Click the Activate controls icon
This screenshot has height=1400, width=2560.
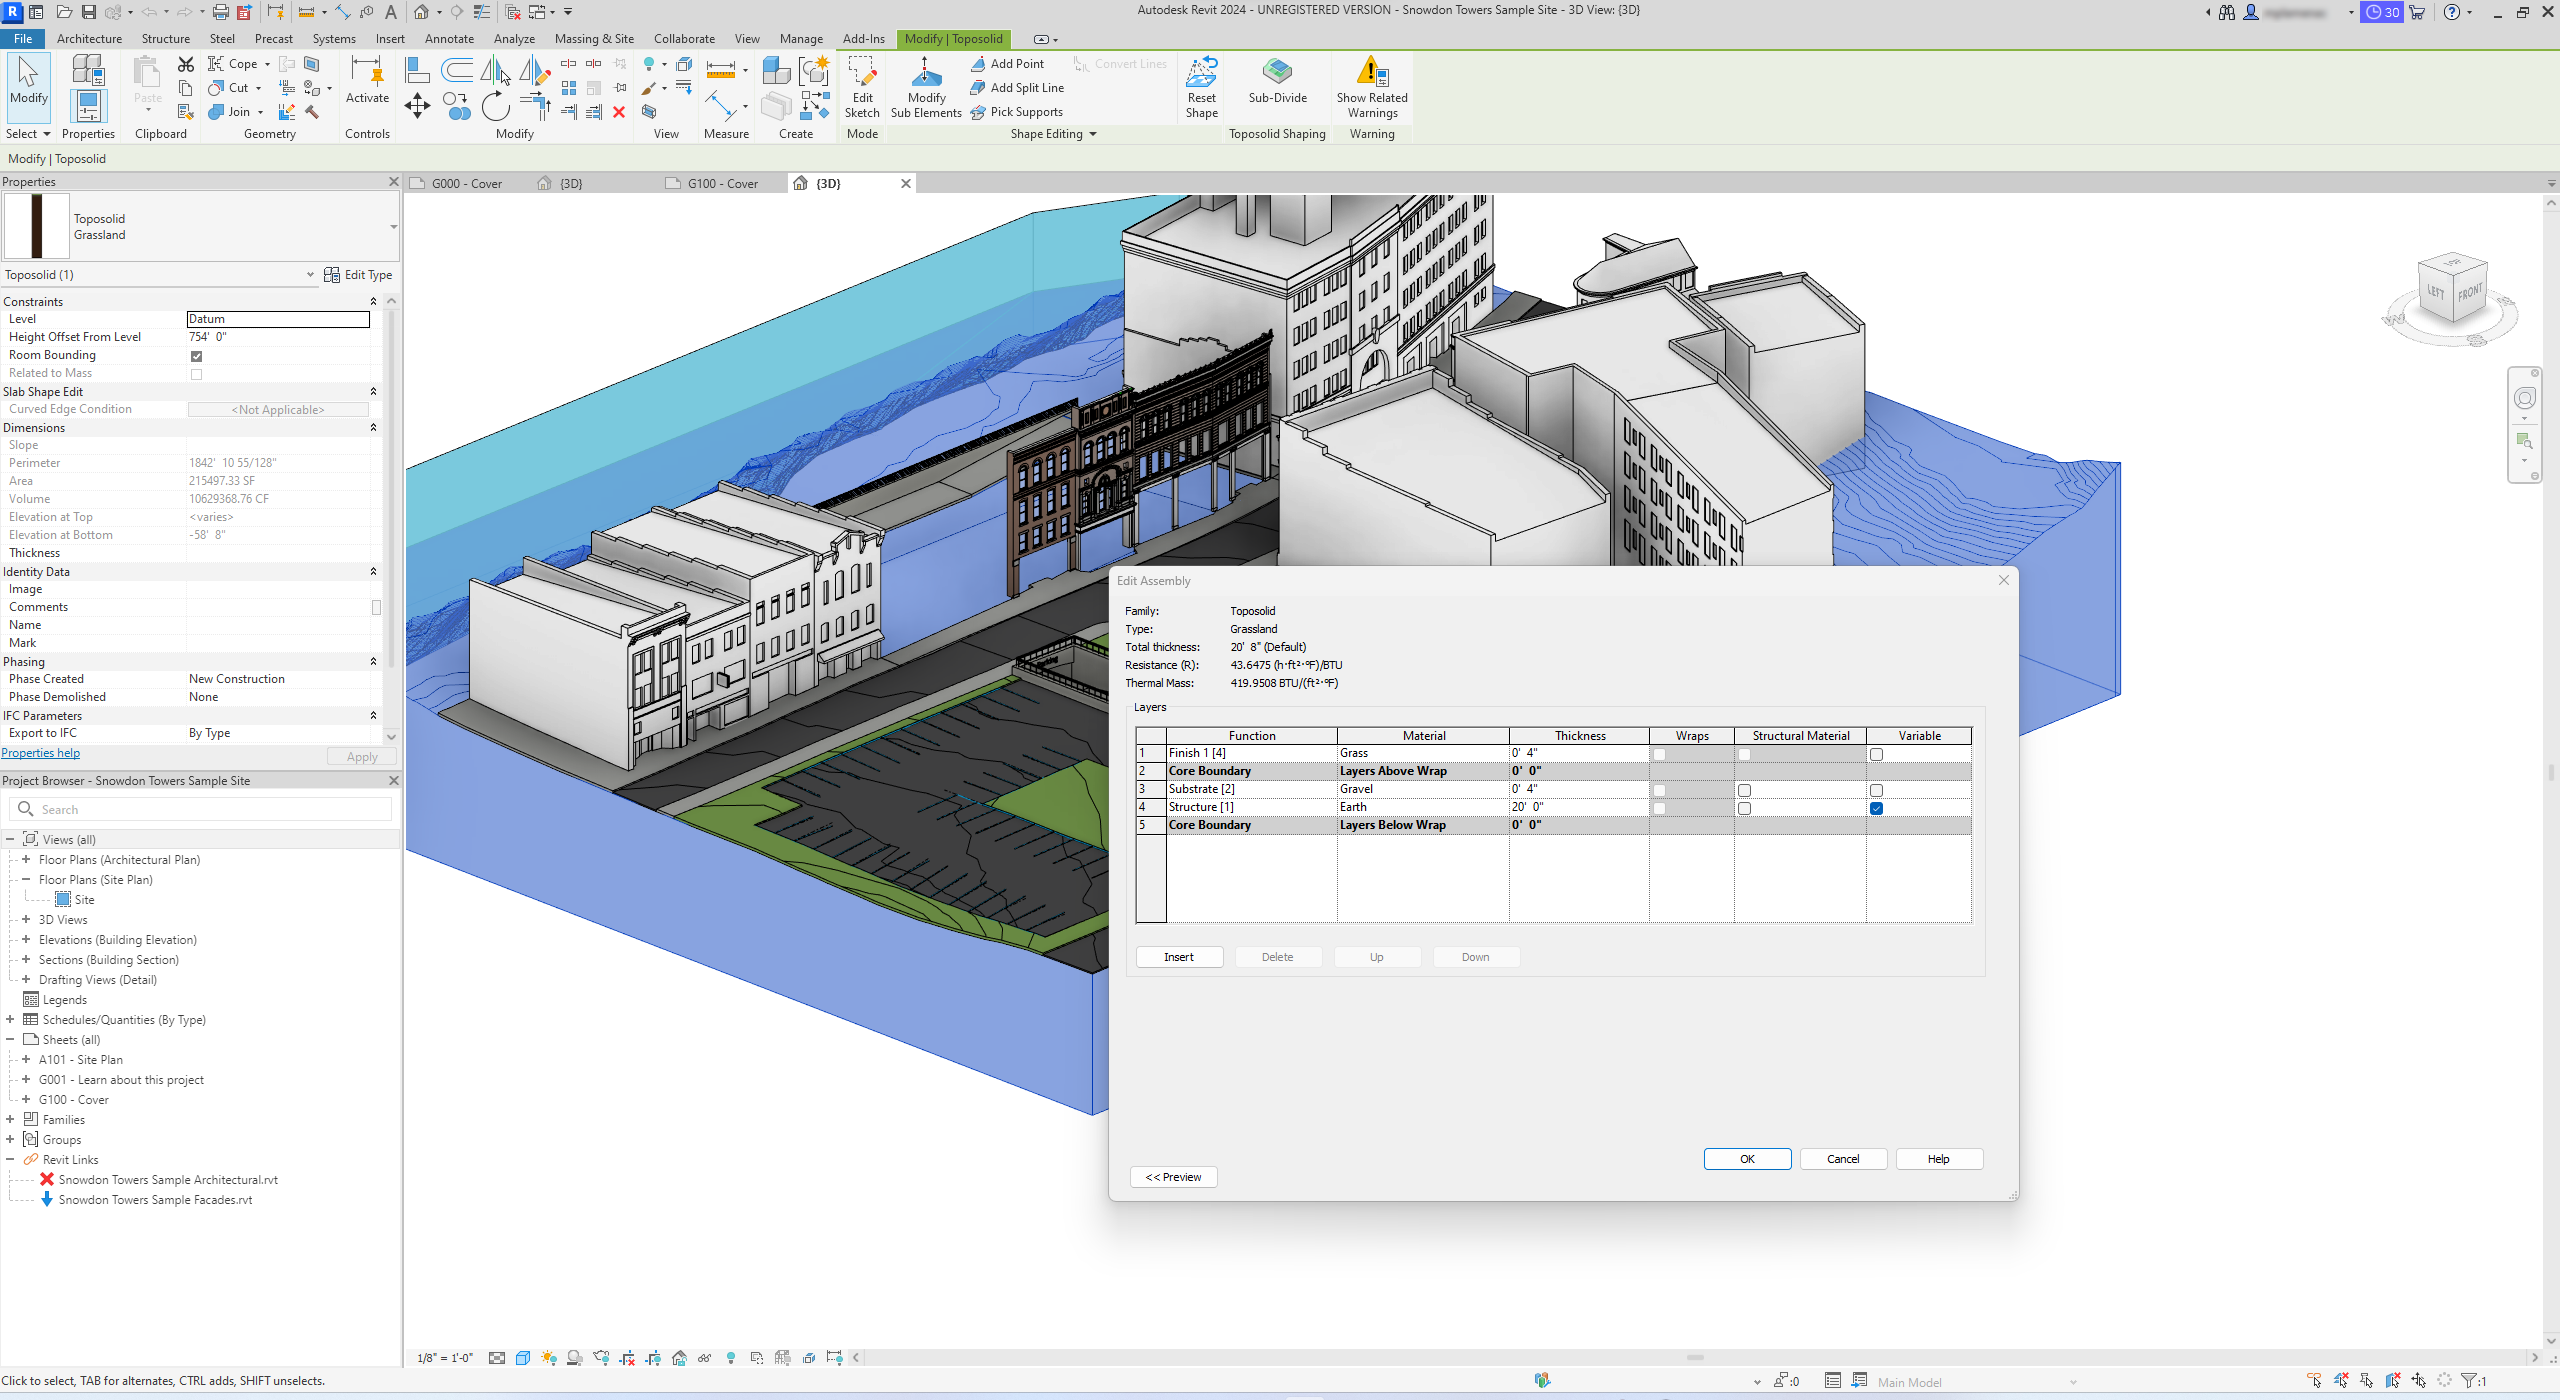[x=367, y=70]
